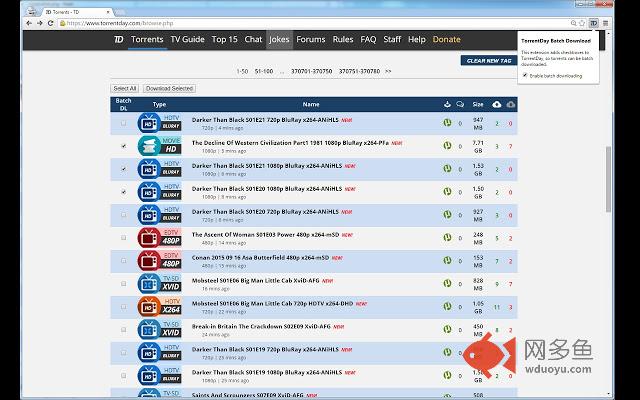Sort by the download column header icon
This screenshot has height=400, width=640.
click(x=447, y=104)
